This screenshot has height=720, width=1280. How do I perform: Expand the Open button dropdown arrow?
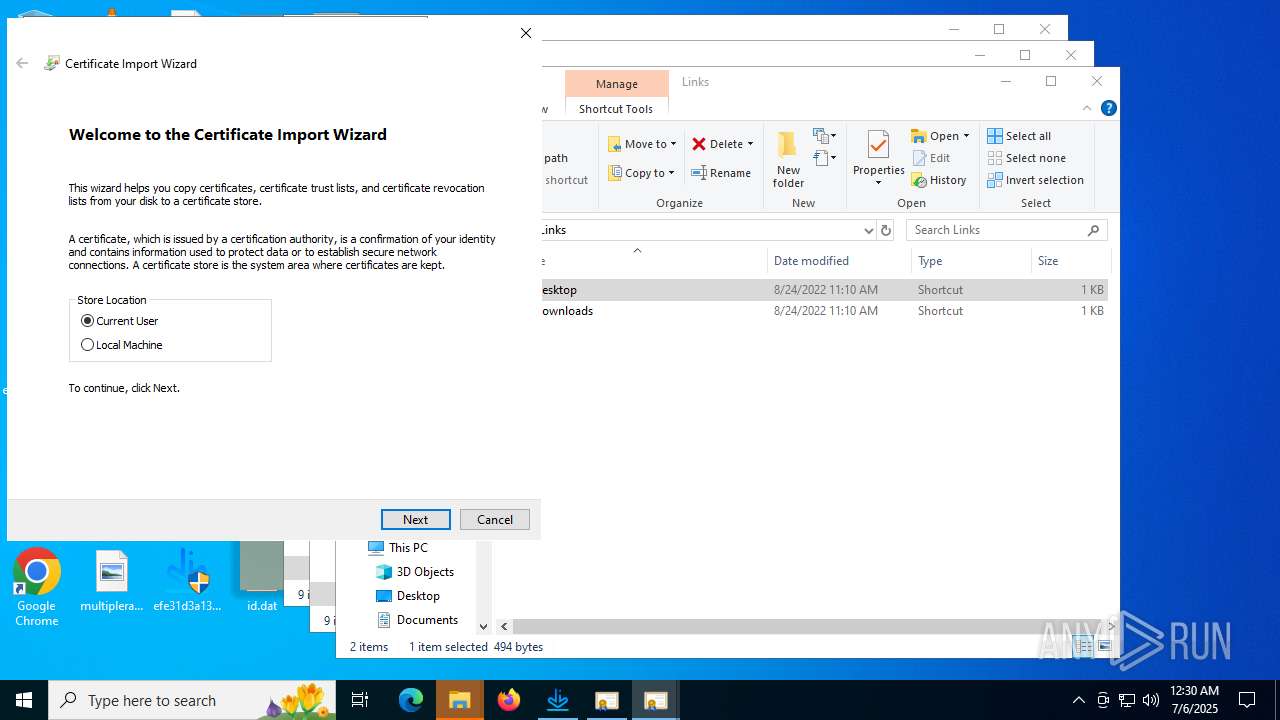[x=966, y=136]
